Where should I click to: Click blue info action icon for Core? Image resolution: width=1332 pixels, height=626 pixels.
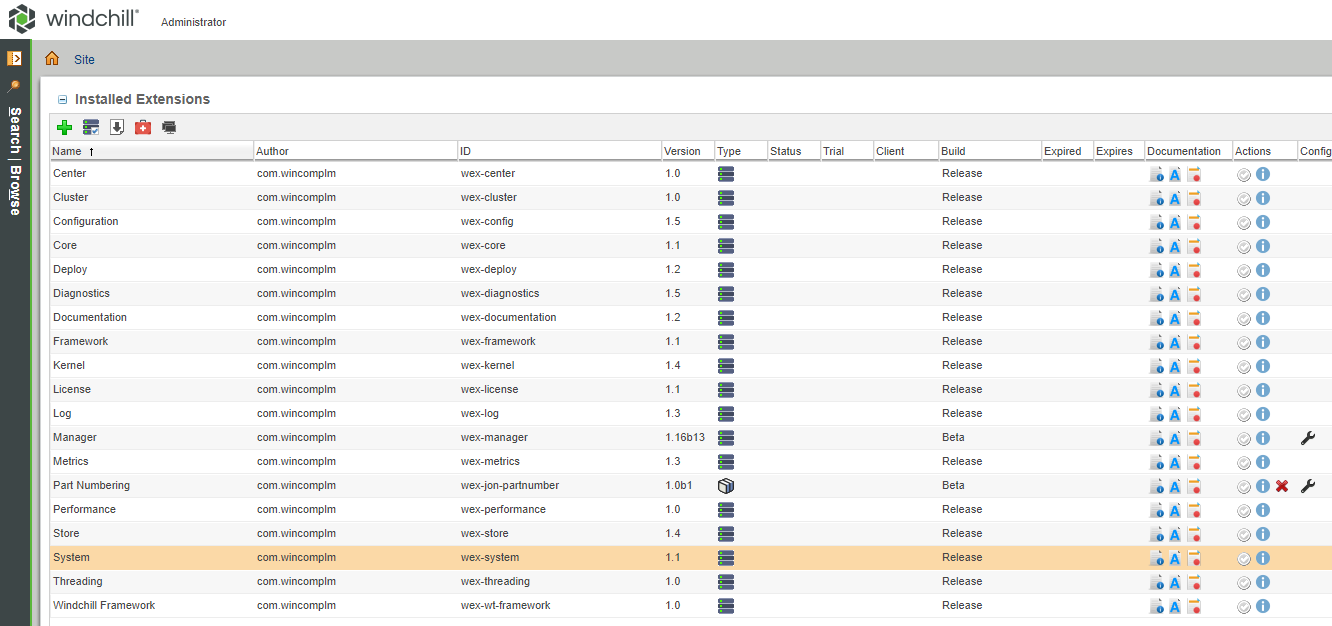click(1263, 246)
